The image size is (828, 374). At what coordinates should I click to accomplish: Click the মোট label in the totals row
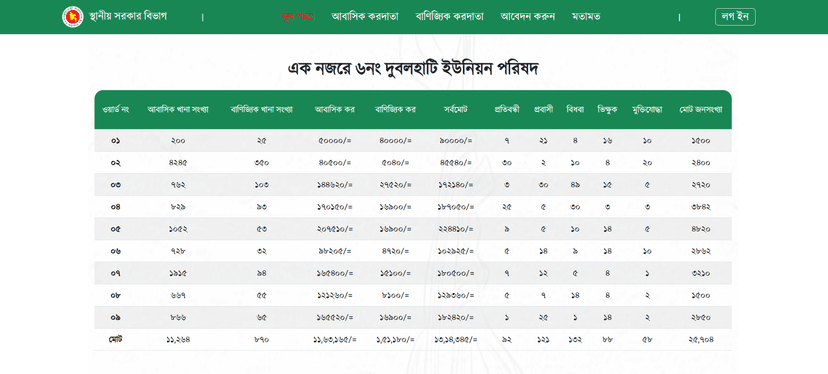tap(116, 340)
